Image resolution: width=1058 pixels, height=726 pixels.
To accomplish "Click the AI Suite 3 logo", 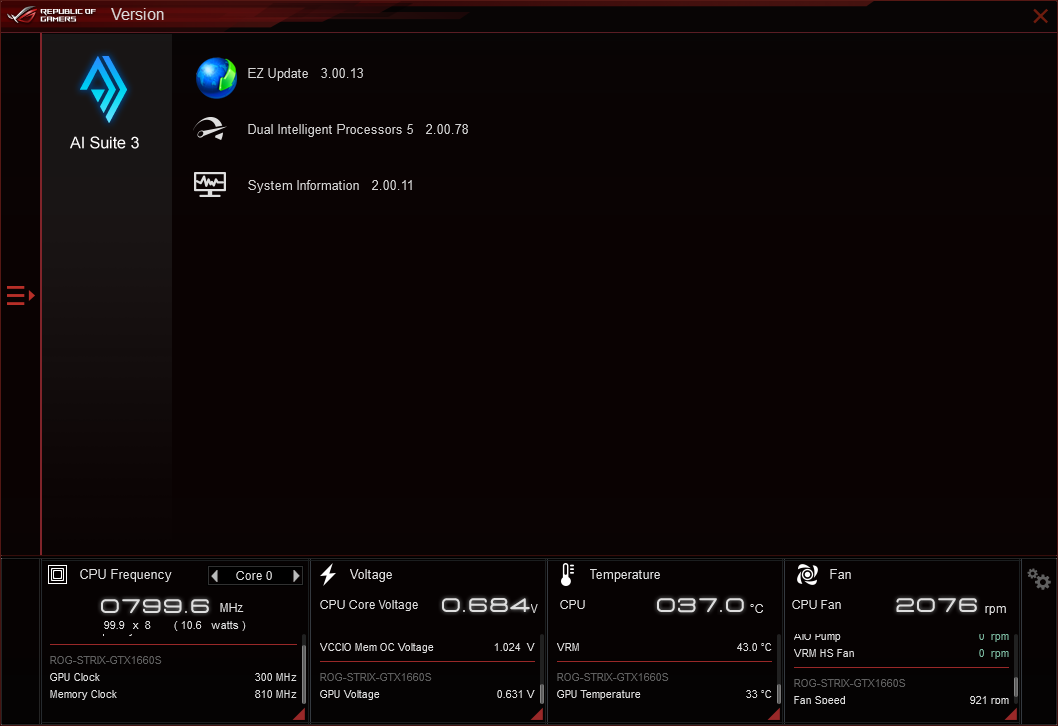I will pyautogui.click(x=104, y=90).
